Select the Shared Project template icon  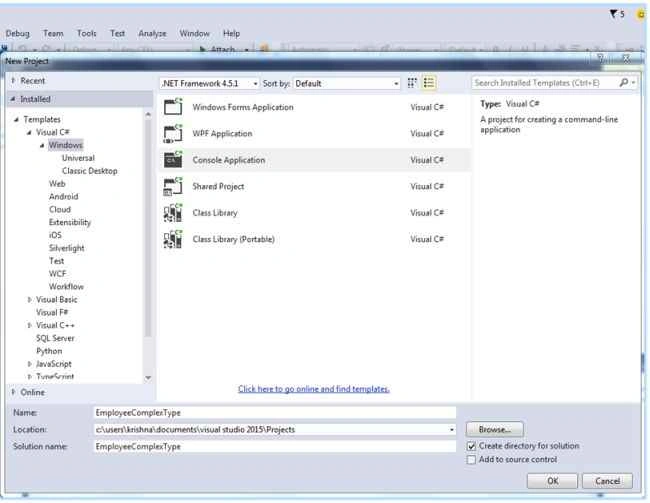pos(173,186)
